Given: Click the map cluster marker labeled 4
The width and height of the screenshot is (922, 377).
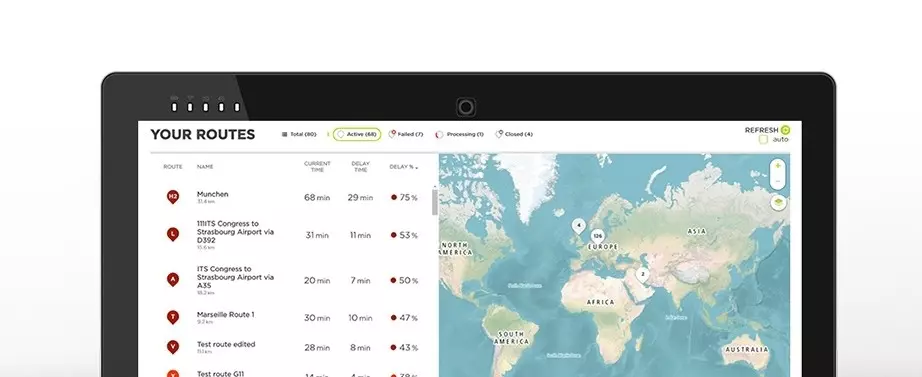Looking at the screenshot, I should point(579,226).
